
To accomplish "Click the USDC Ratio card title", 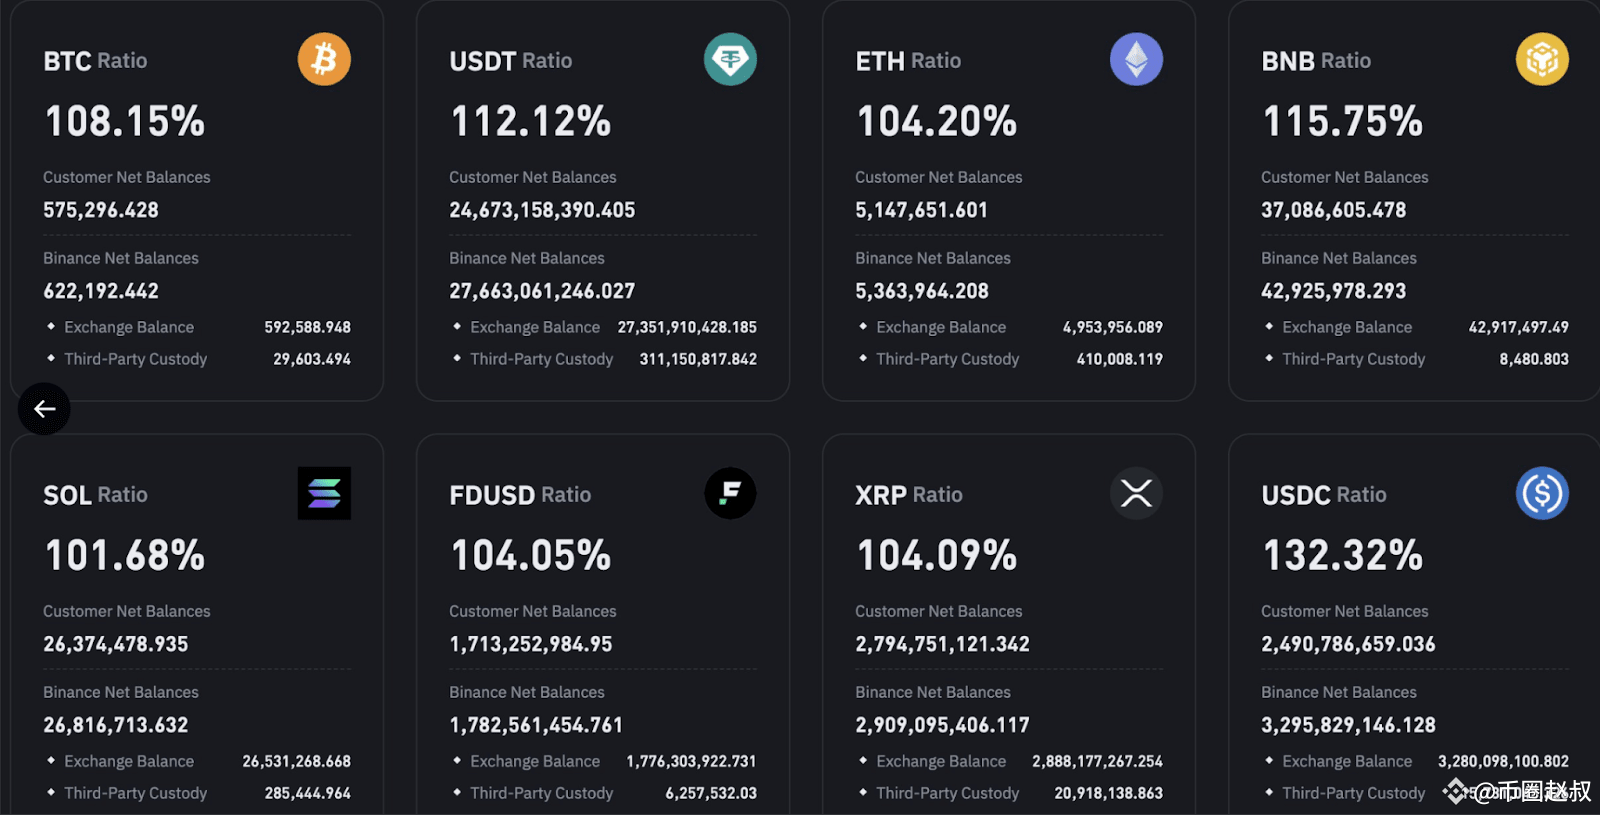I will tap(1324, 495).
